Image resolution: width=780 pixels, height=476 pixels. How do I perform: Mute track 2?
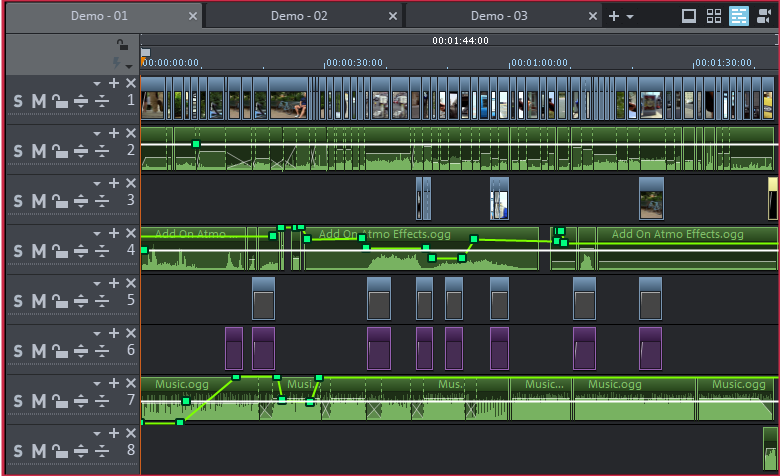(x=39, y=151)
